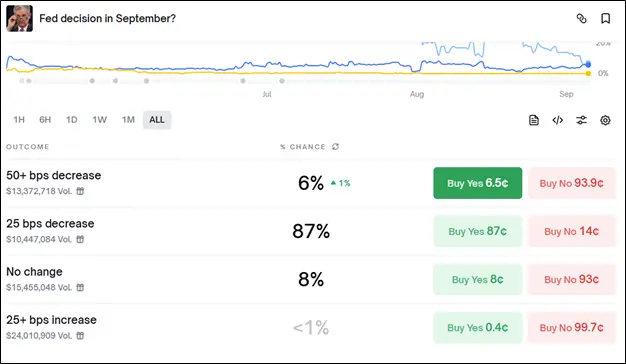The height and width of the screenshot is (364, 626).
Task: Click the blue endpoint marker on chart
Action: [x=588, y=64]
